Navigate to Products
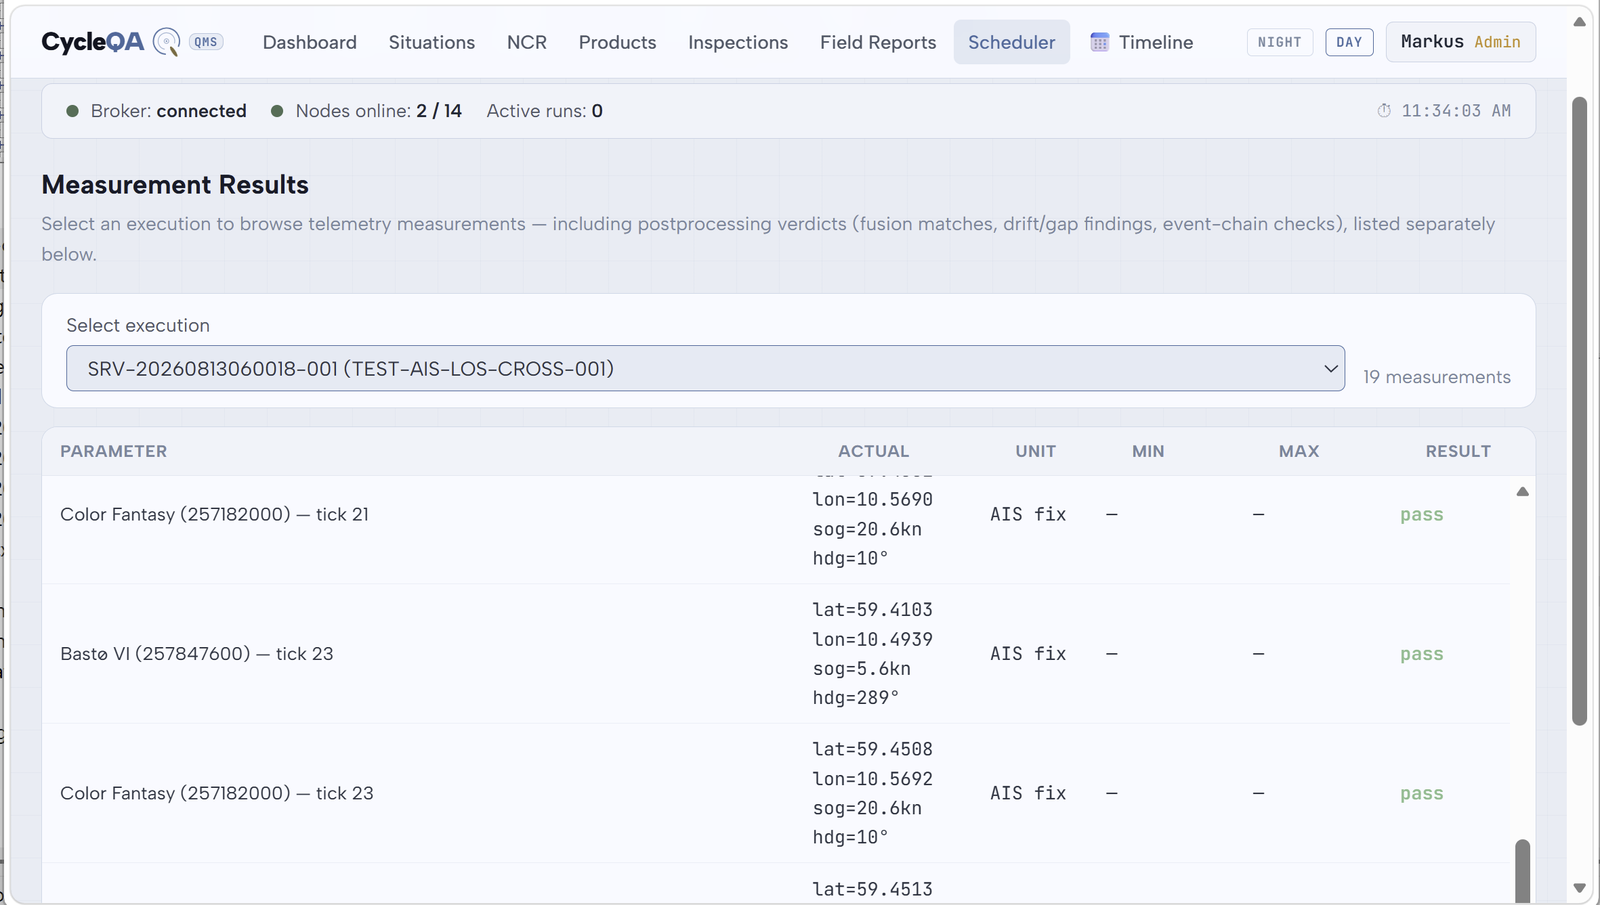Viewport: 1600px width, 905px height. click(x=618, y=42)
